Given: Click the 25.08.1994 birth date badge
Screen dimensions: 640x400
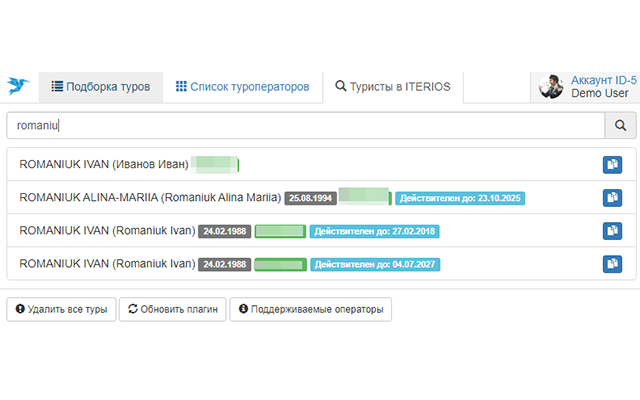Looking at the screenshot, I should pyautogui.click(x=310, y=198).
